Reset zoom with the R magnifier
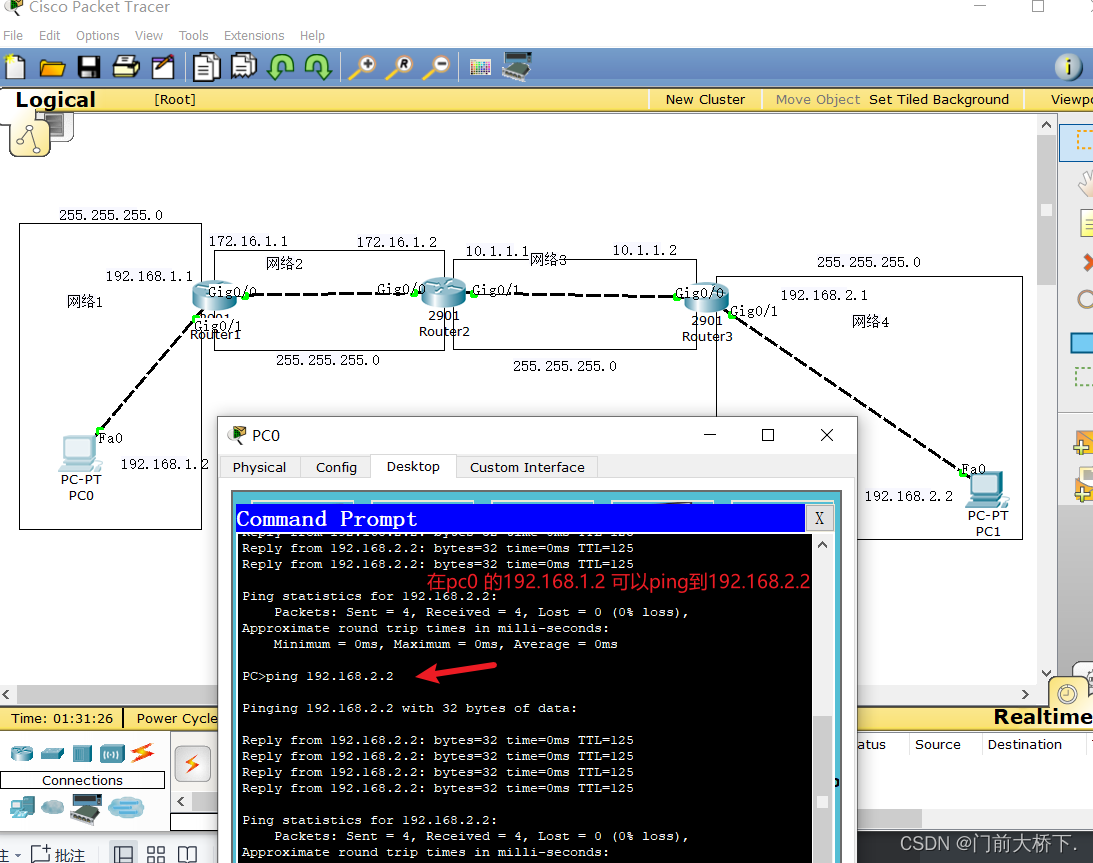The image size is (1093, 863). coord(400,68)
